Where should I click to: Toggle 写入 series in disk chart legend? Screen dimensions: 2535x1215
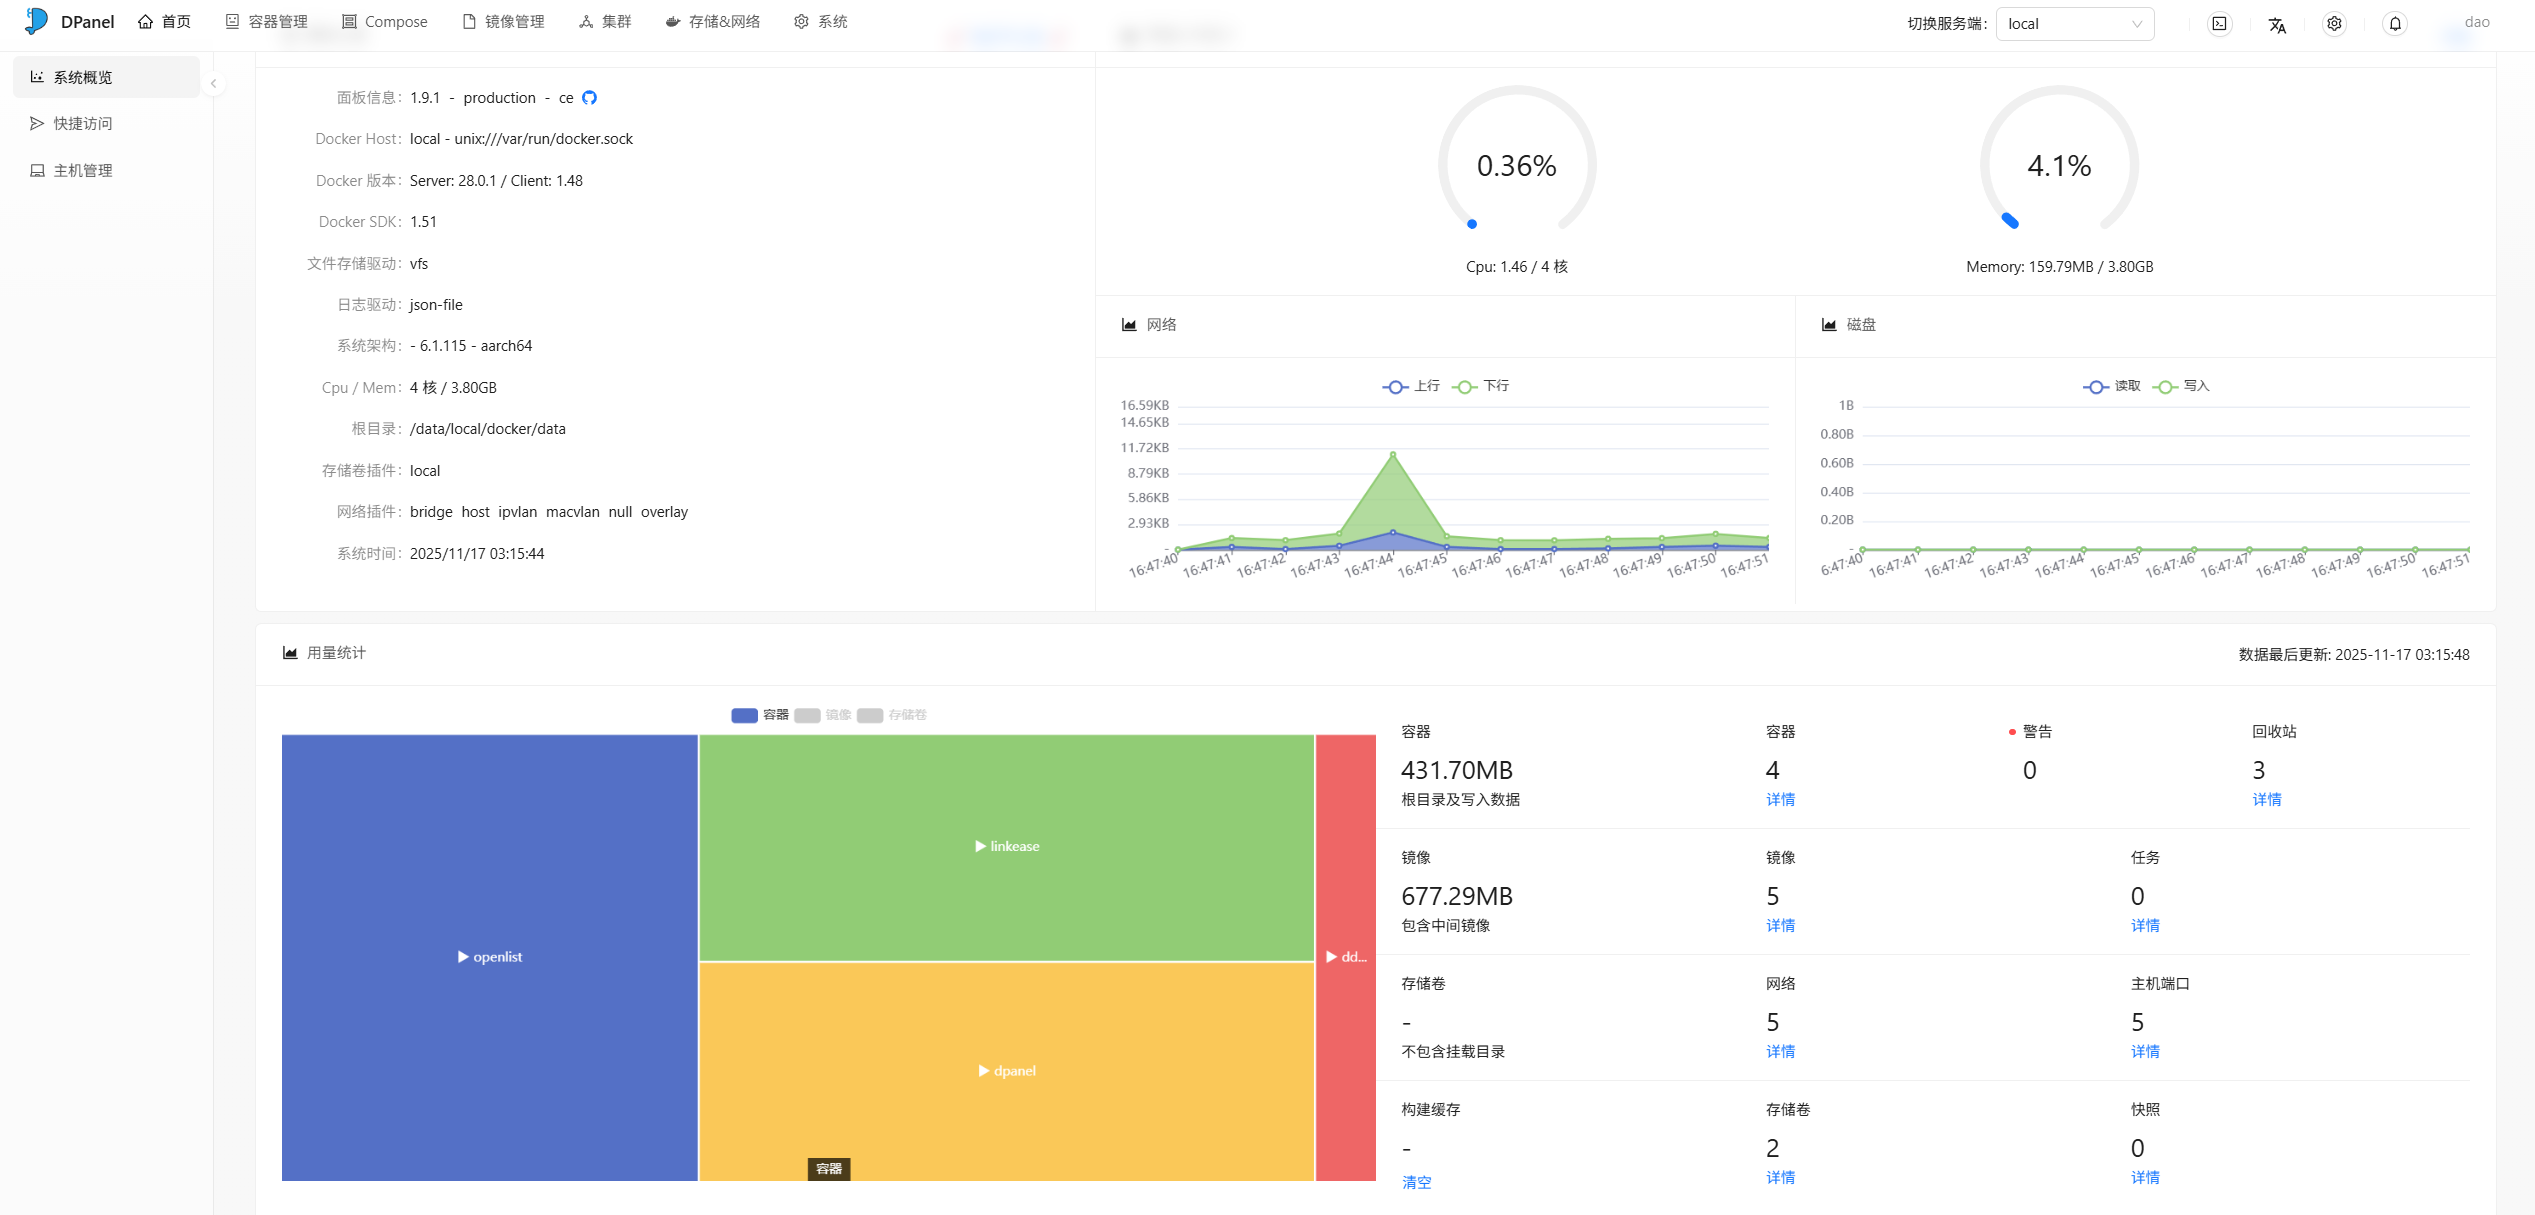pos(2182,386)
